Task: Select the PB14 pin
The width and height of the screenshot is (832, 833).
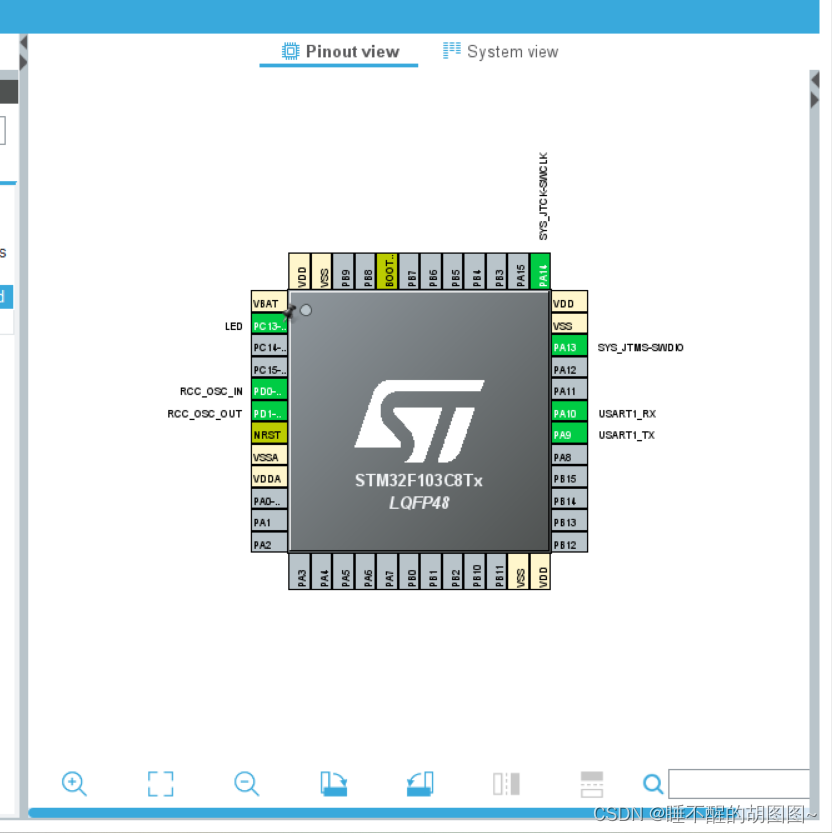Action: click(x=569, y=500)
